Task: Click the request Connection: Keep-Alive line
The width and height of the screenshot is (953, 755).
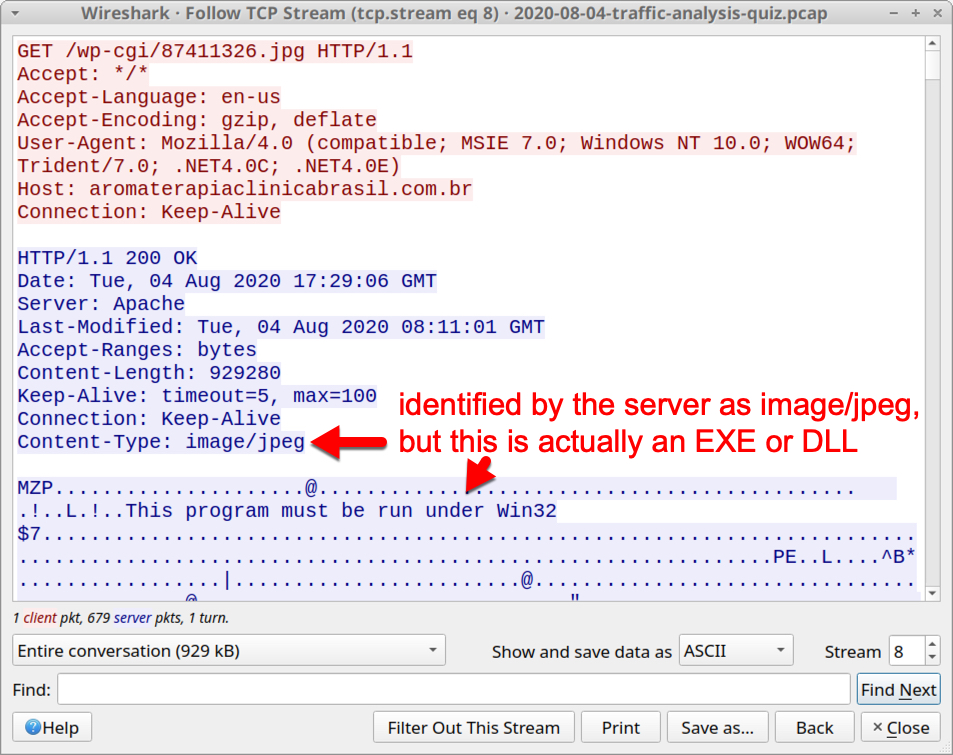Action: click(149, 212)
